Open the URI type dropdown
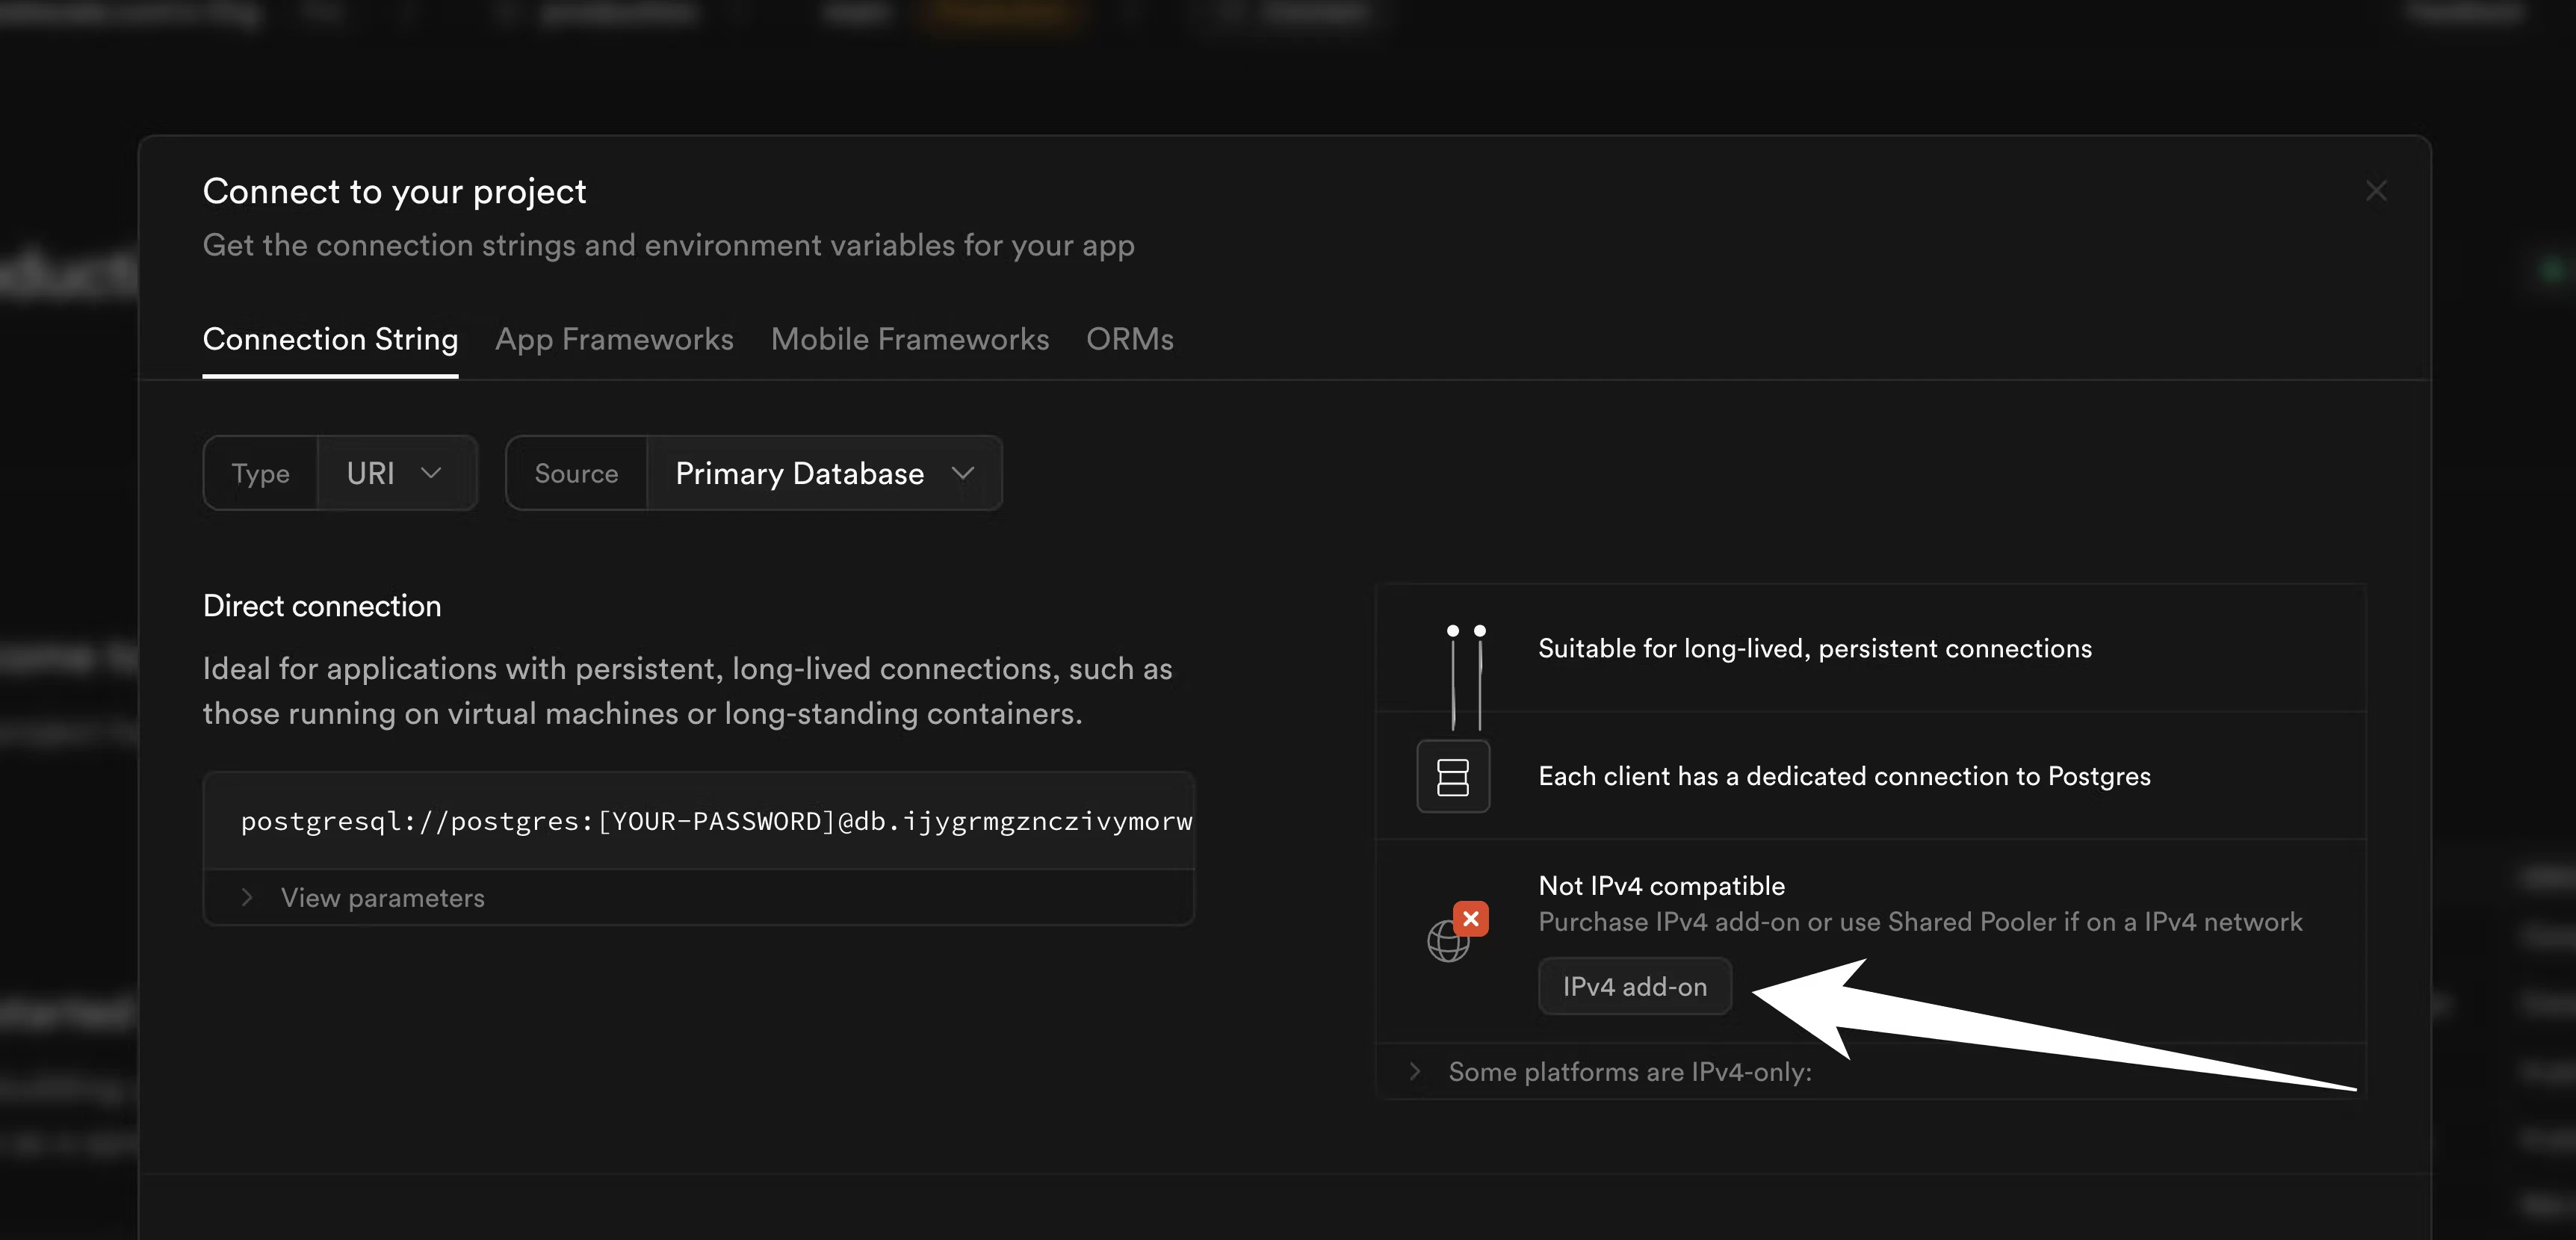Image resolution: width=2576 pixels, height=1240 pixels. tap(394, 473)
